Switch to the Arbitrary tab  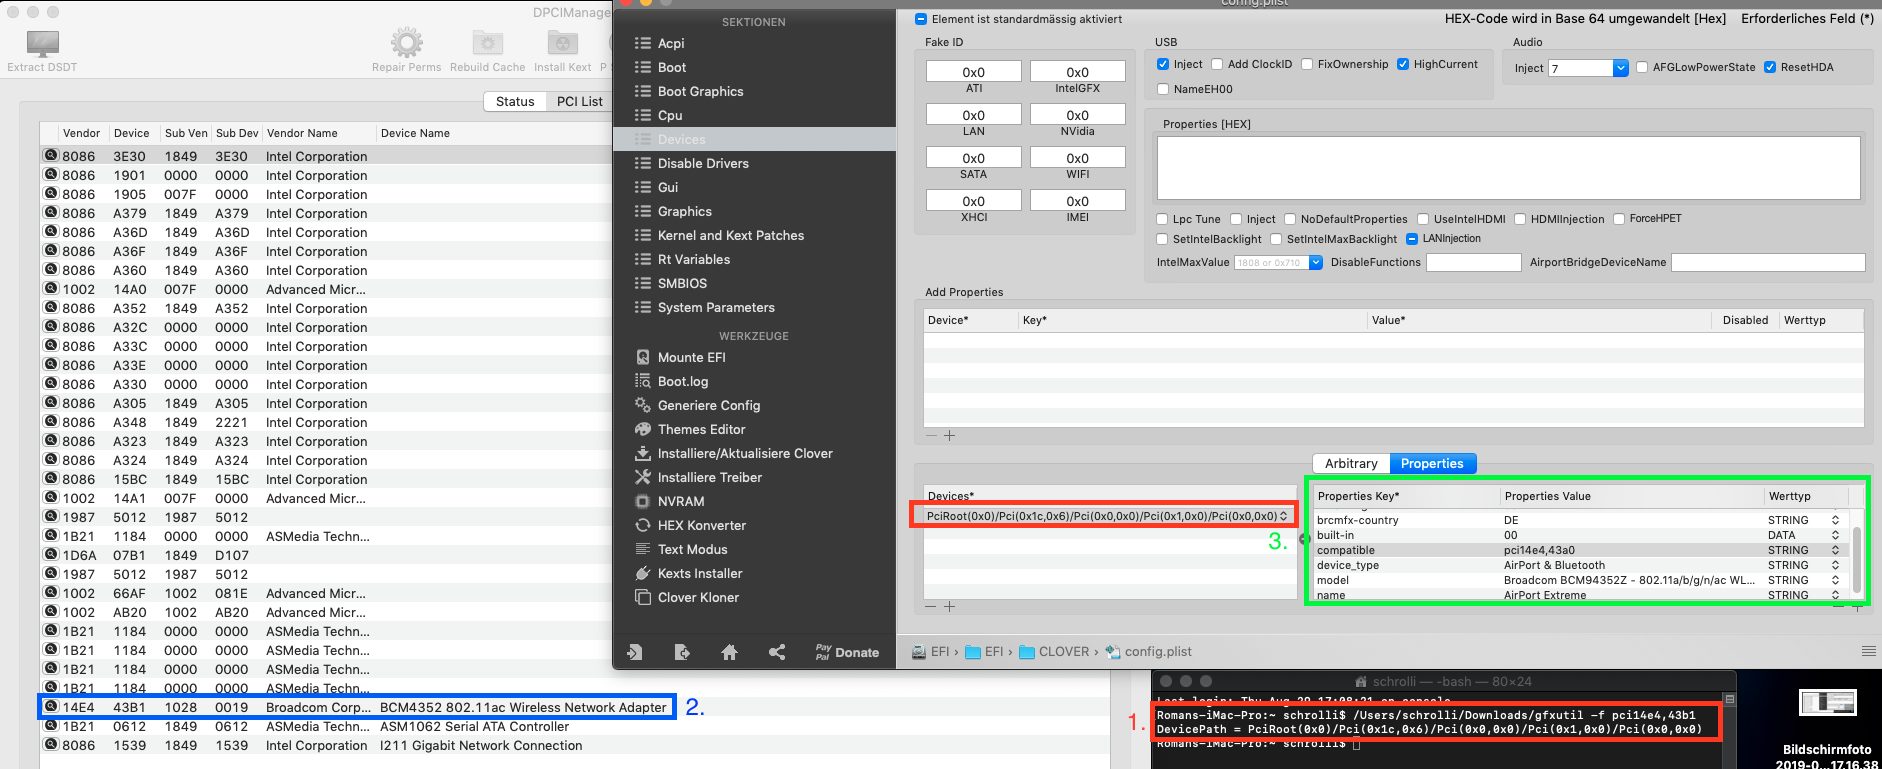[1351, 463]
